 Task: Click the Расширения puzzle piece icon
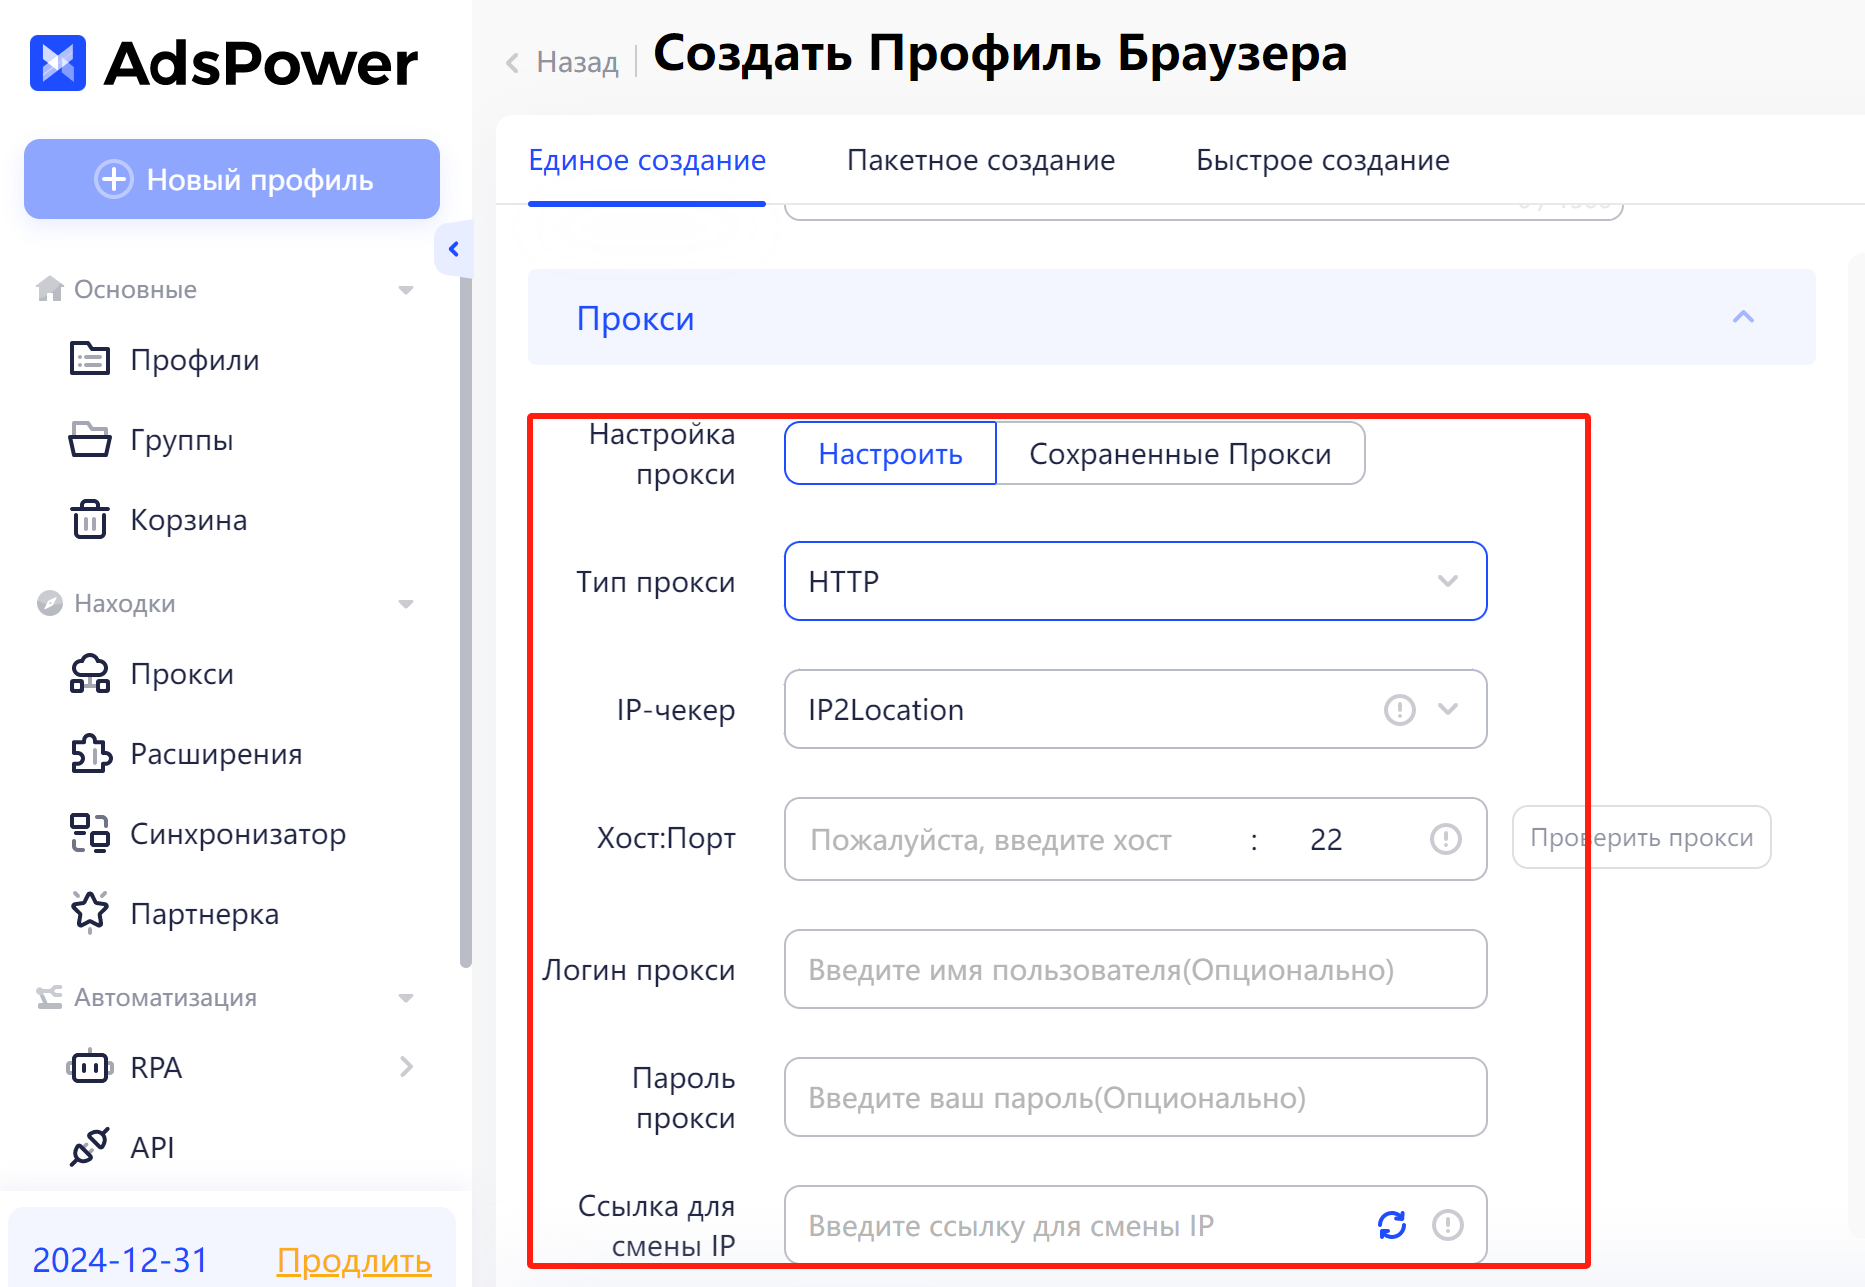click(x=90, y=753)
